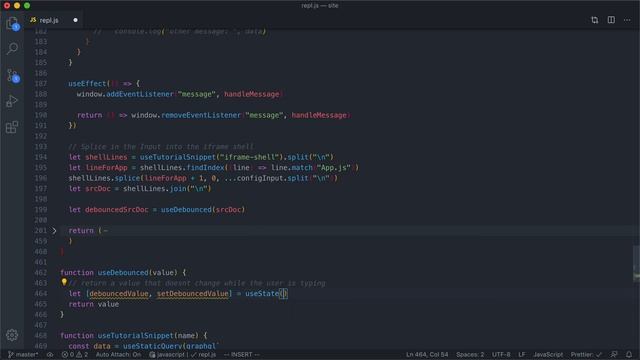Screen dimensions: 640x360
Task: Click setDebouncedValue on line 464
Action: click(193, 293)
